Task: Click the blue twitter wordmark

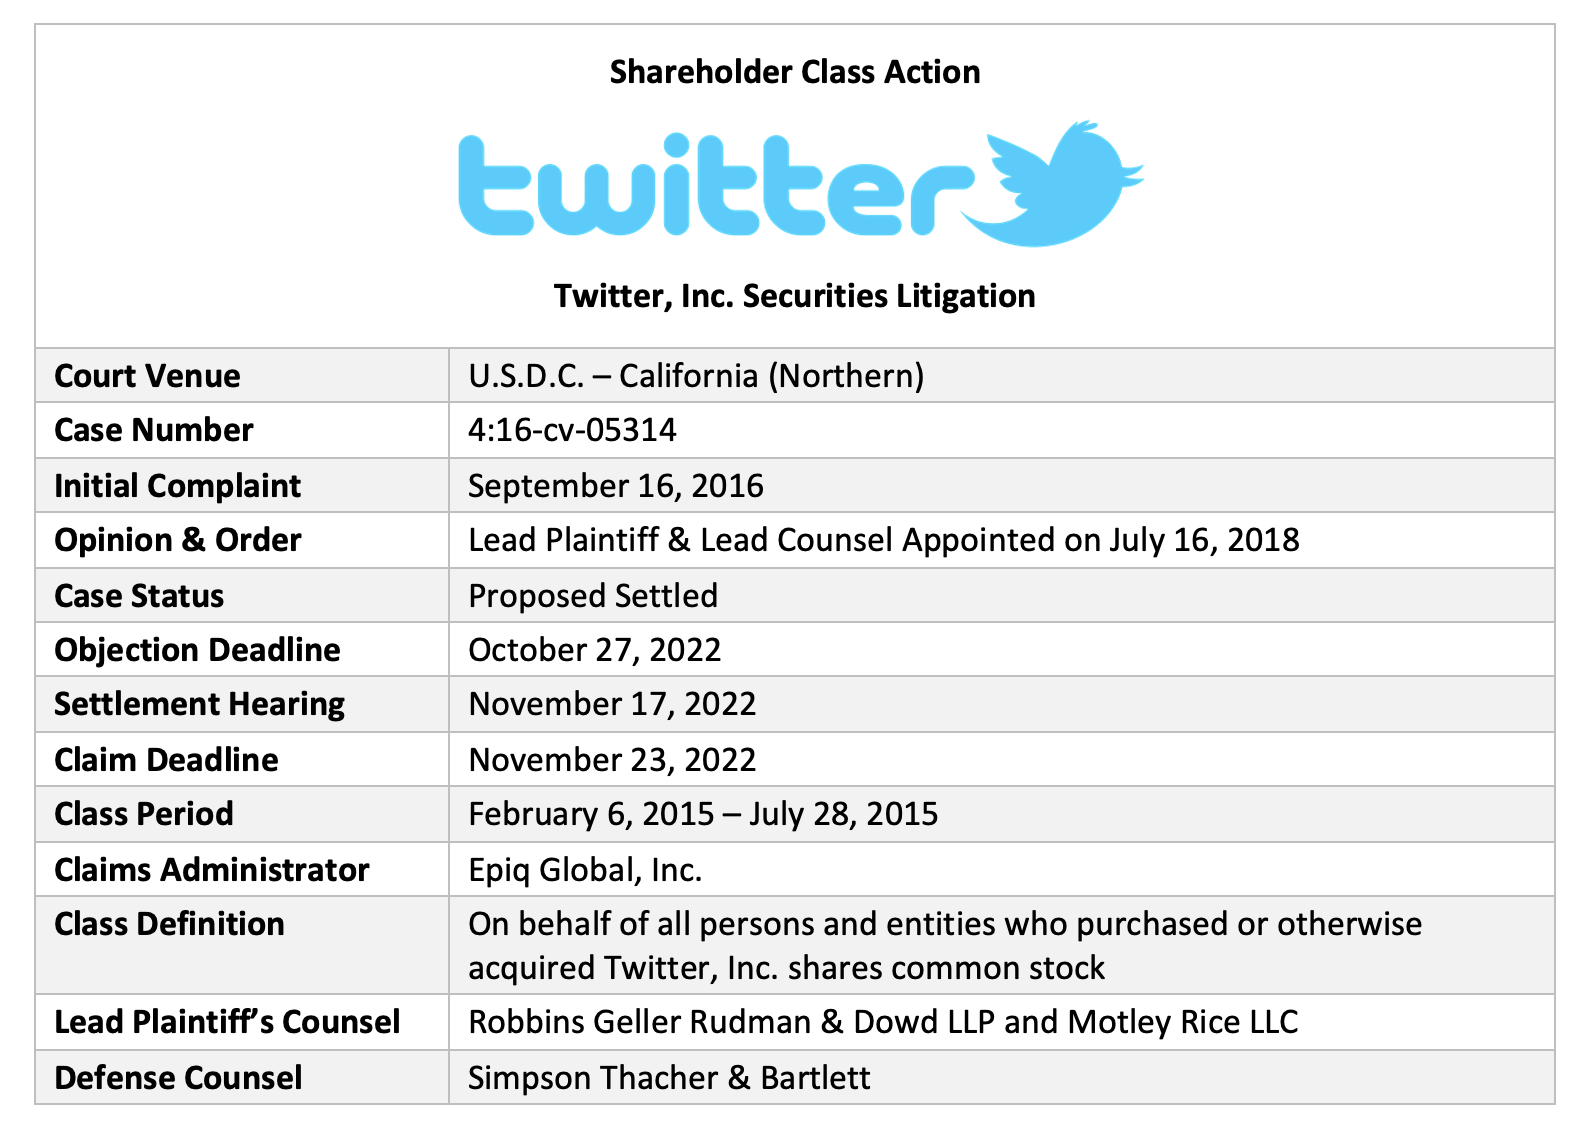Action: tap(714, 187)
